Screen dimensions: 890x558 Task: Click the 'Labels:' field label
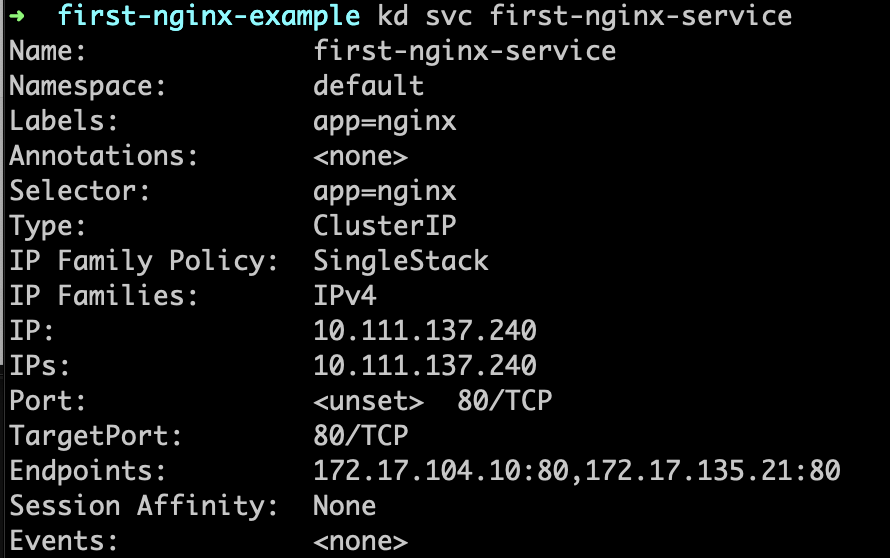click(64, 121)
